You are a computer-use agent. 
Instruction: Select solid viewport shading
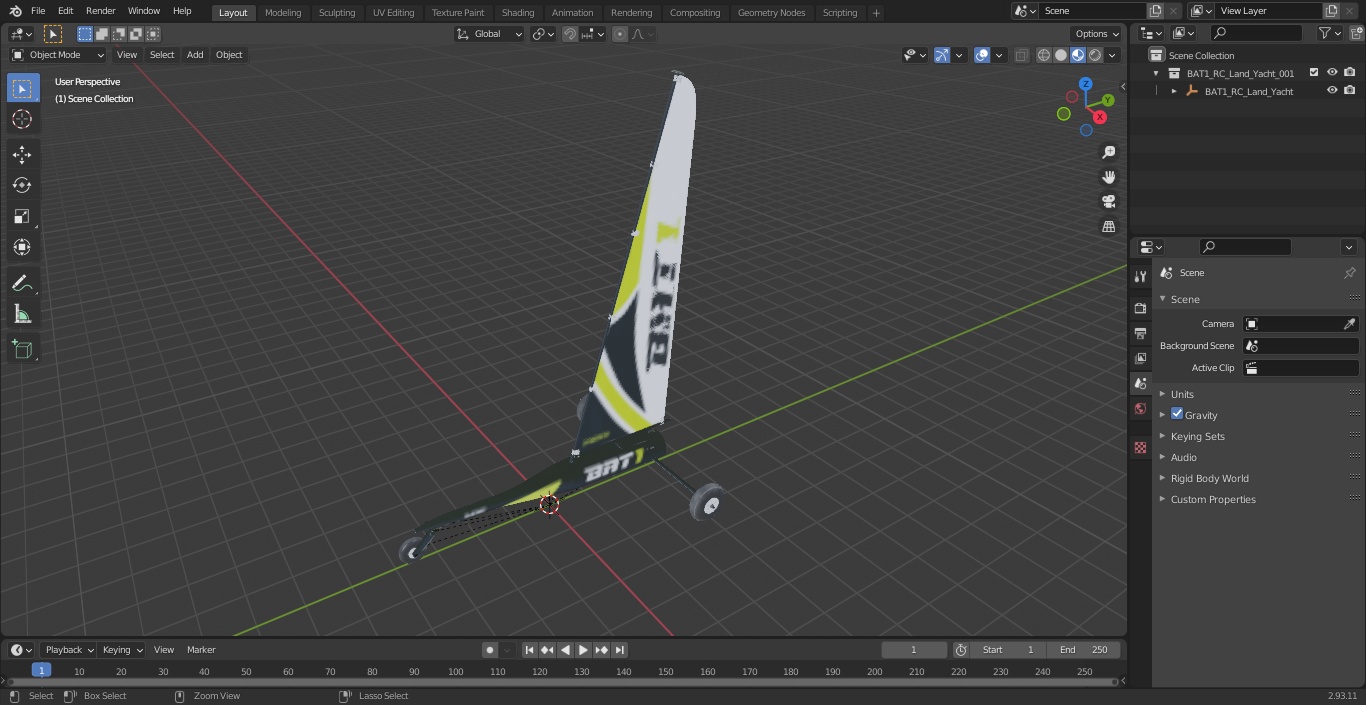click(1061, 55)
